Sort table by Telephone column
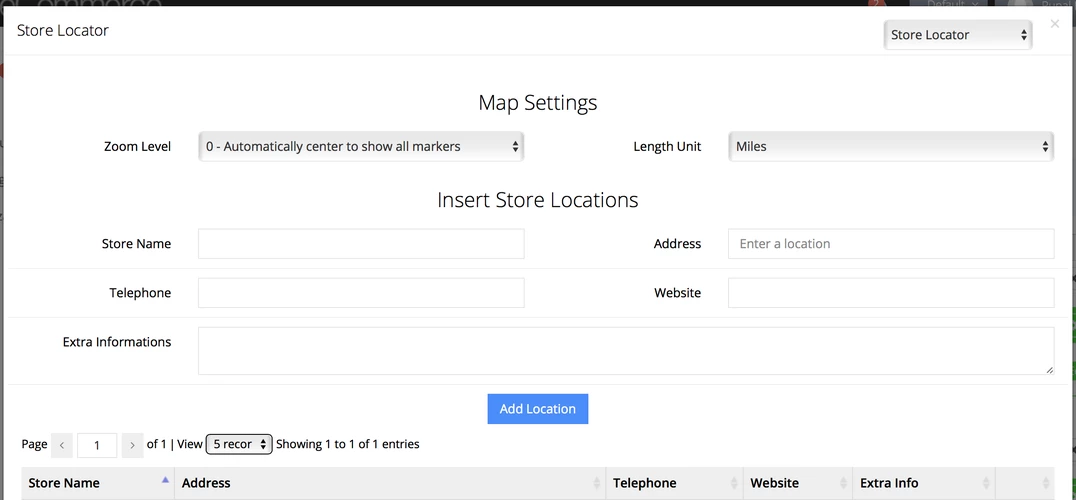 pos(674,483)
